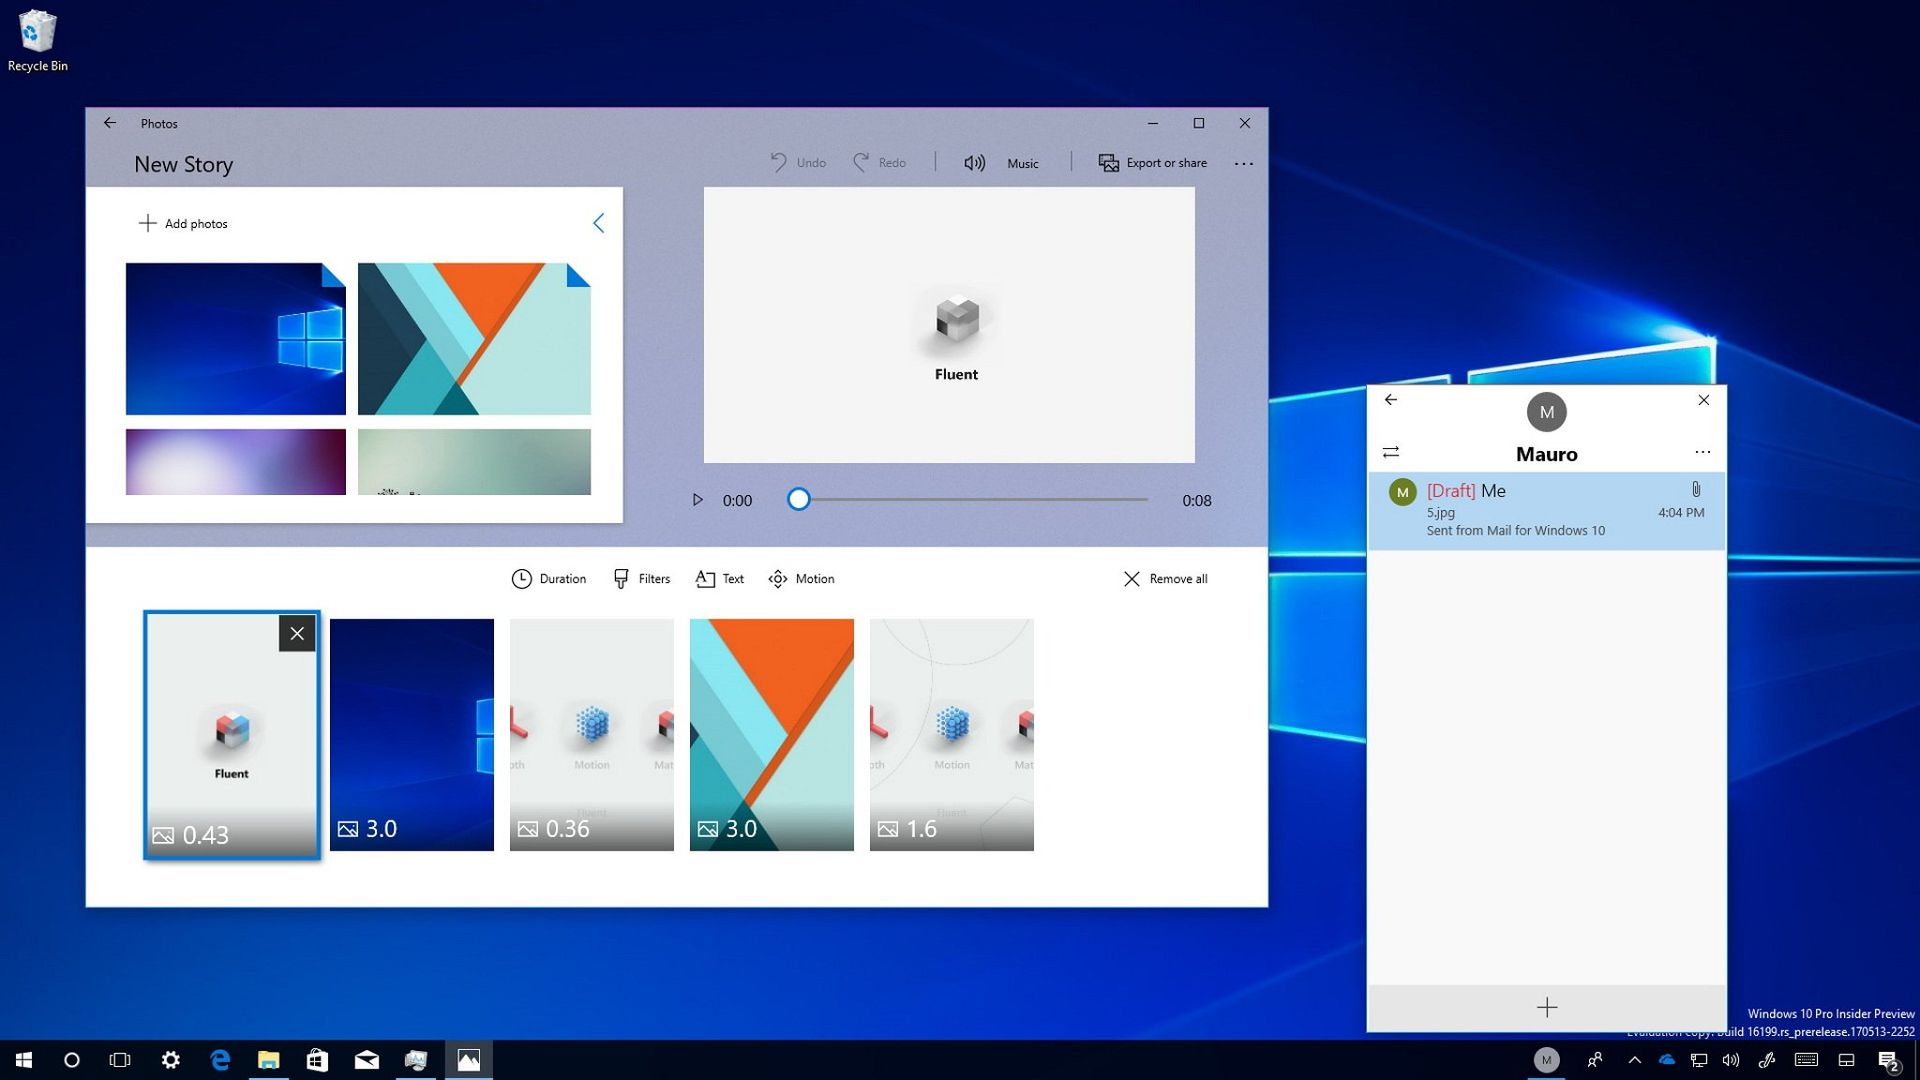1920x1080 pixels.
Task: Select the Text tool
Action: [x=719, y=578]
